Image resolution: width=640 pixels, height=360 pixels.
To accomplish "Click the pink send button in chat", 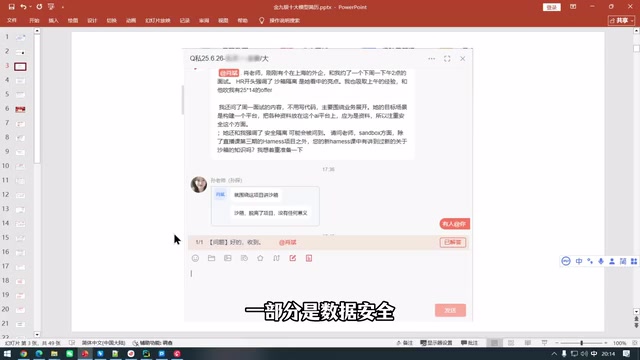I will (x=450, y=310).
